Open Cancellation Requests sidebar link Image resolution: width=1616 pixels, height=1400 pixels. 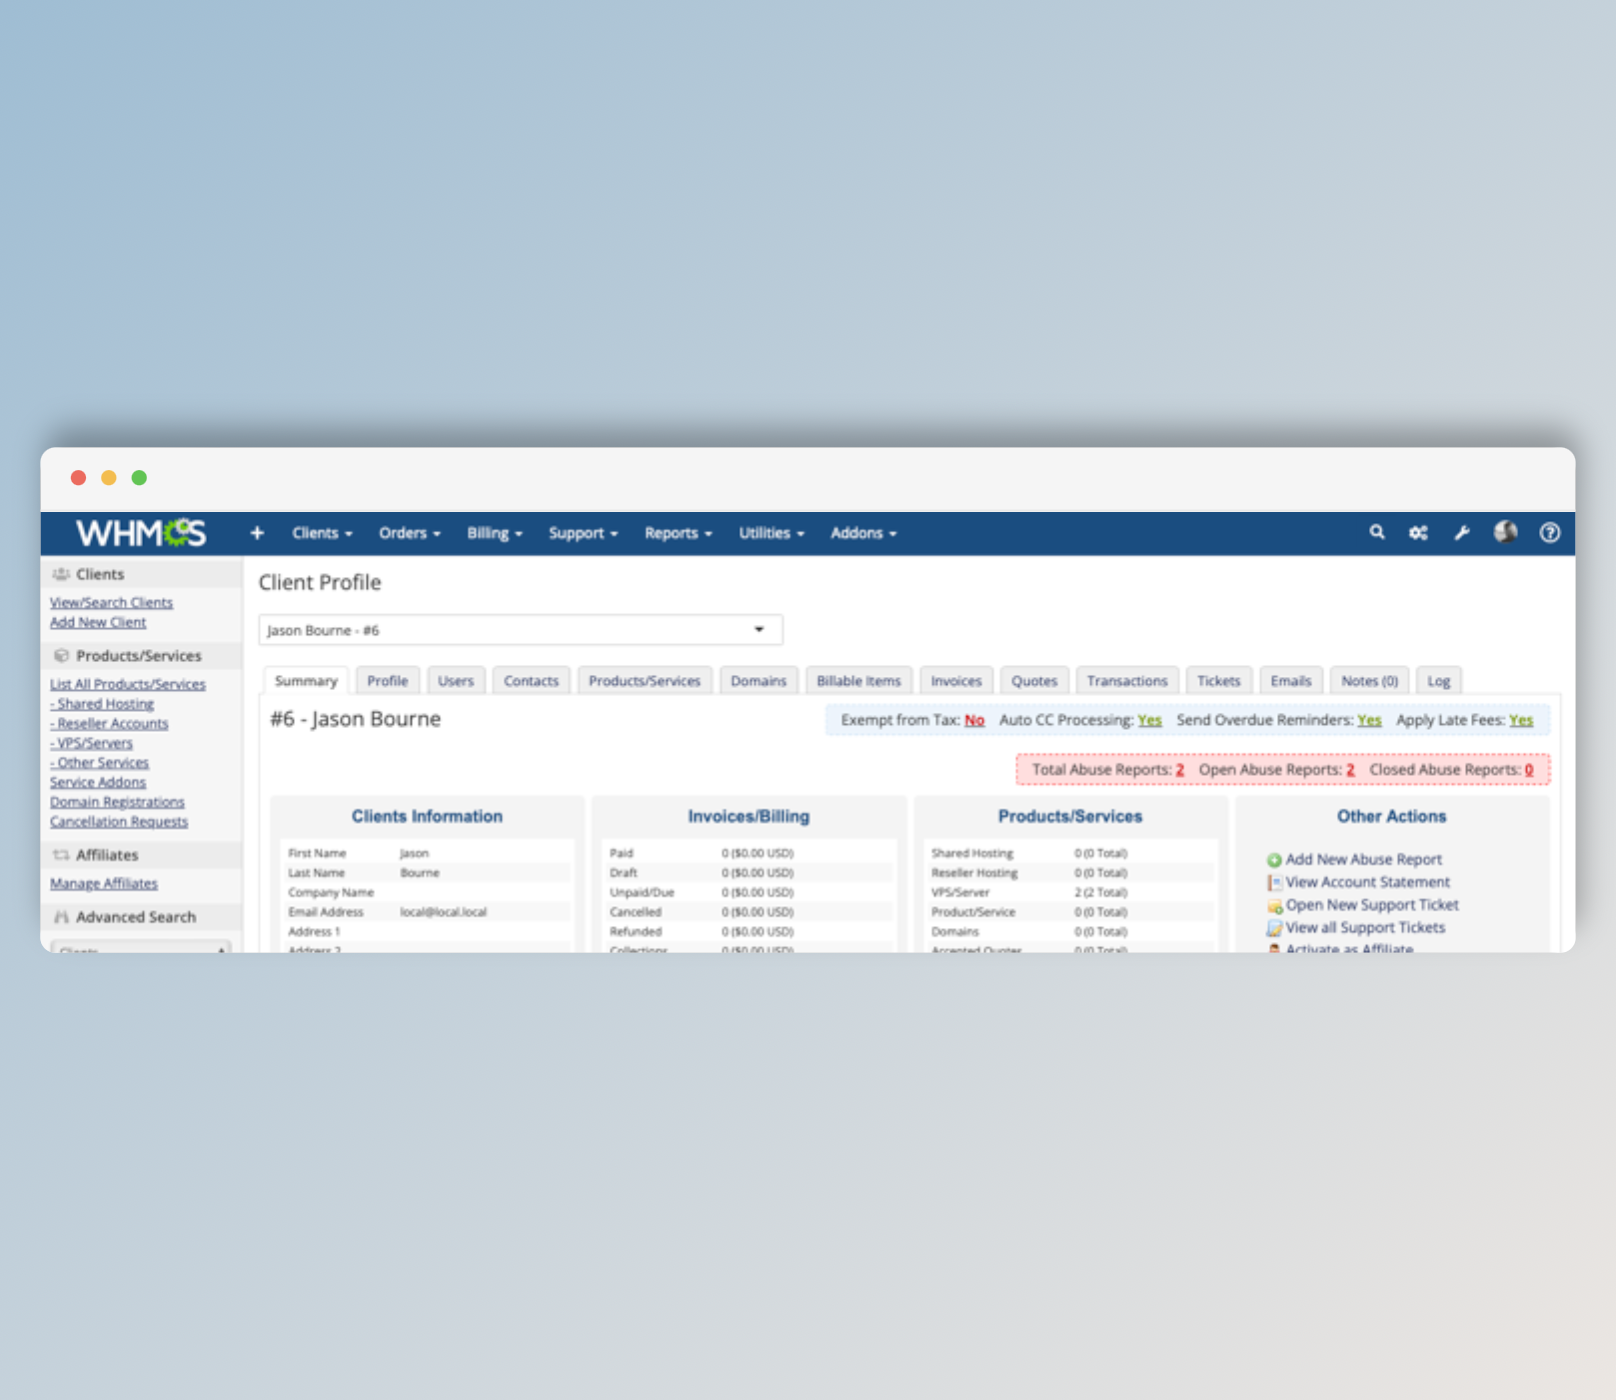pyautogui.click(x=119, y=822)
